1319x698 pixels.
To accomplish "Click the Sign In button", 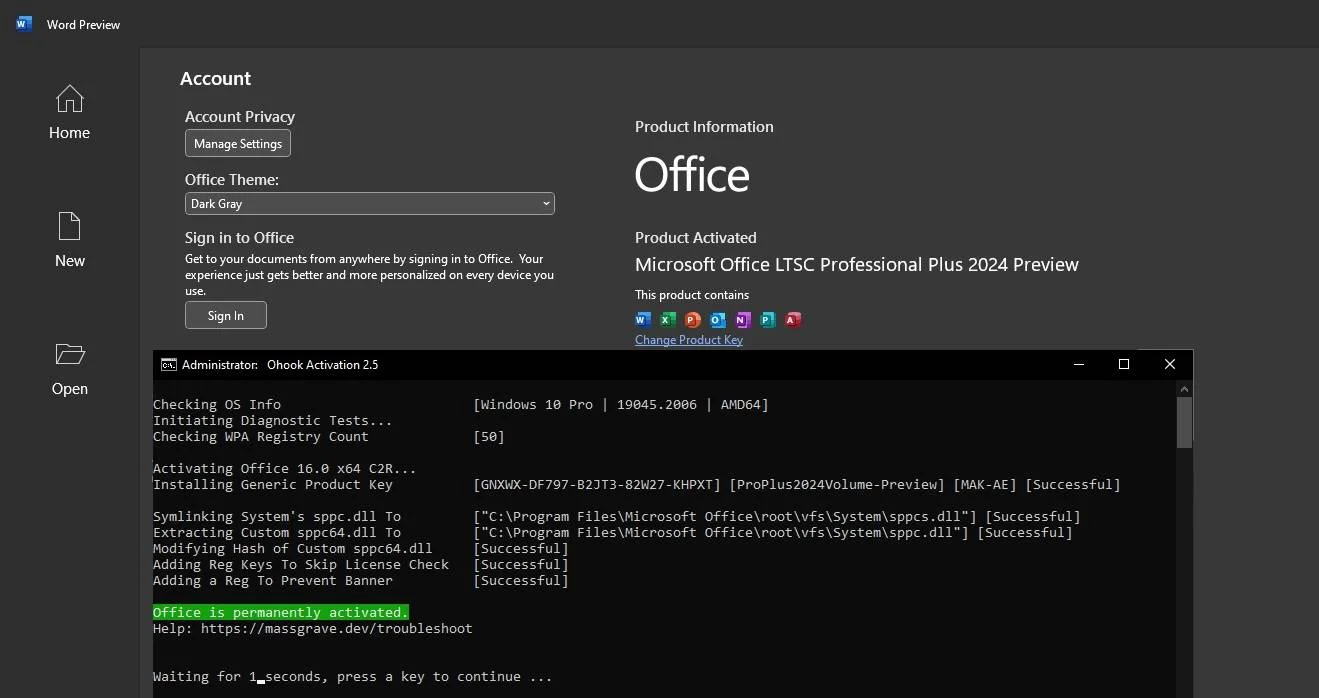I will pos(226,315).
